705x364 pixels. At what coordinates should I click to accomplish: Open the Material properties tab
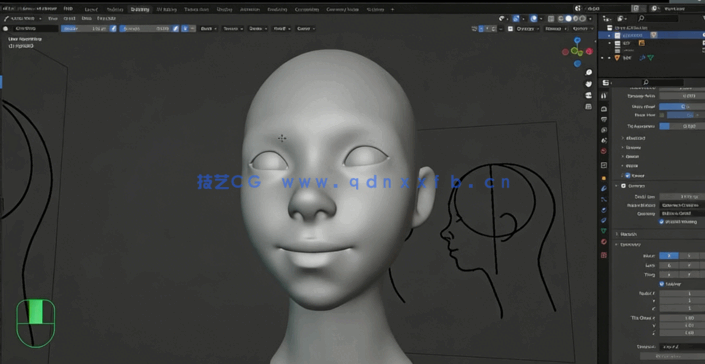point(604,242)
